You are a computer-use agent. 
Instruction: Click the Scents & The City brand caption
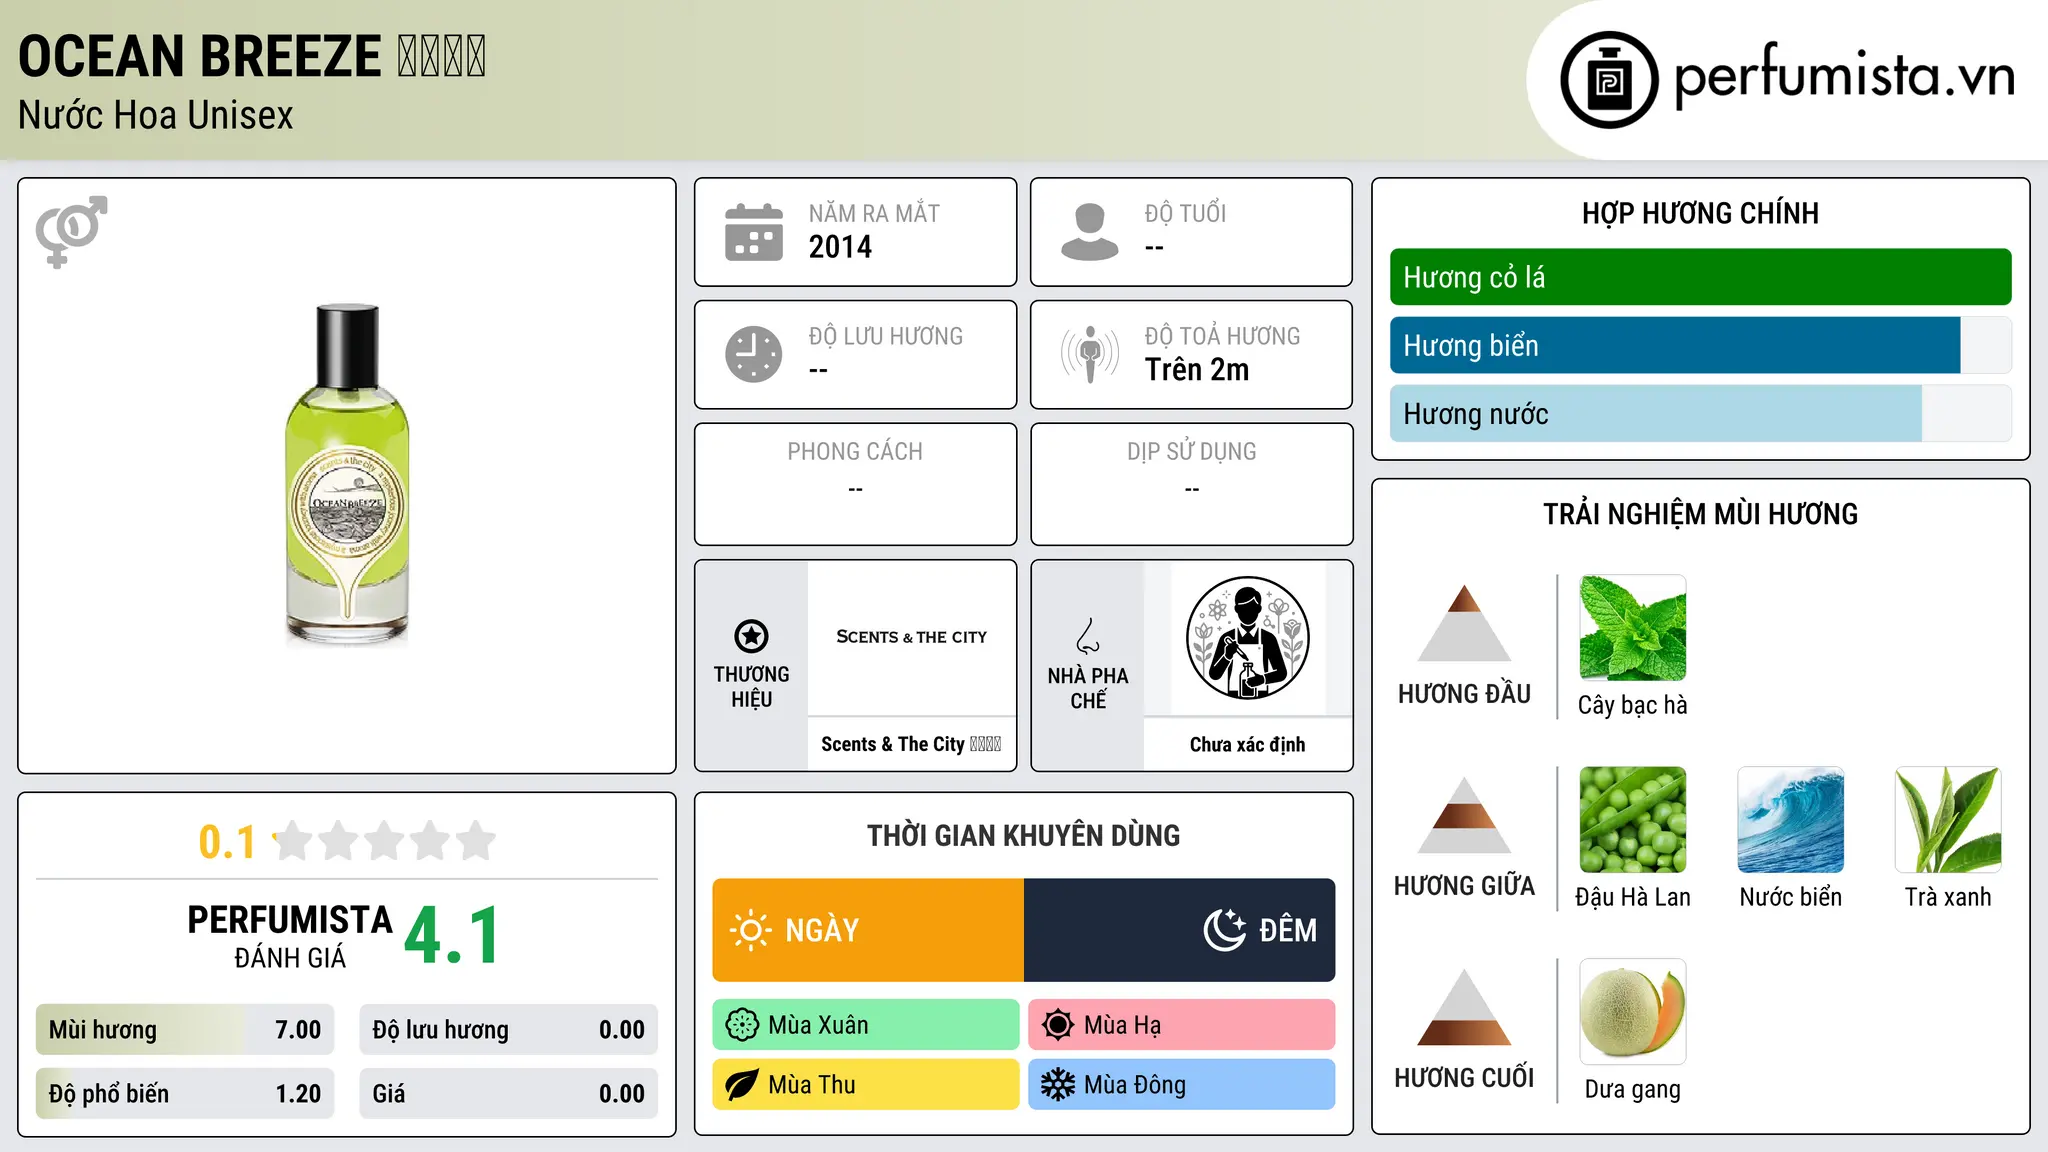[911, 744]
